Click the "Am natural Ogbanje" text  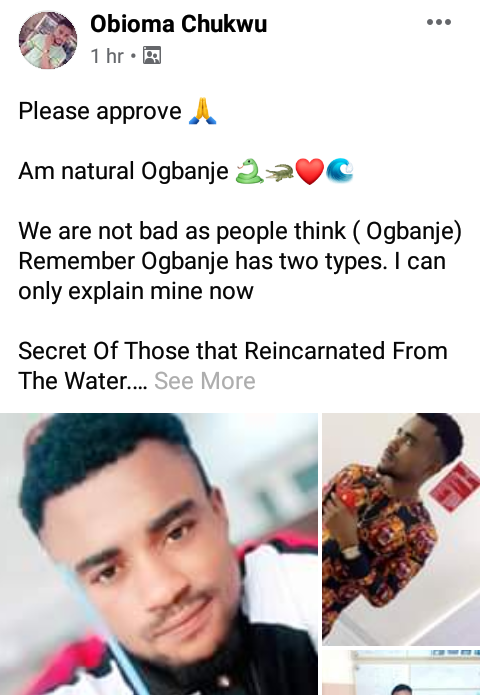pos(123,171)
